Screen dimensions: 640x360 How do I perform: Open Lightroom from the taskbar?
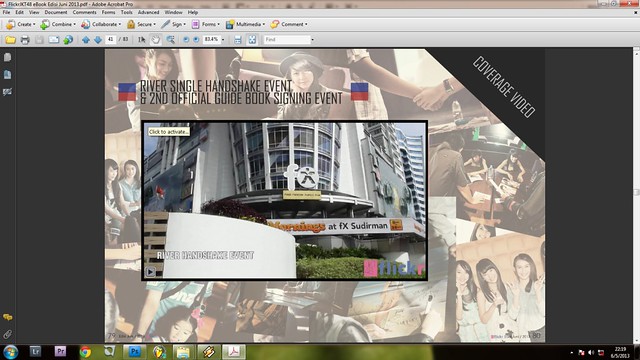point(36,351)
